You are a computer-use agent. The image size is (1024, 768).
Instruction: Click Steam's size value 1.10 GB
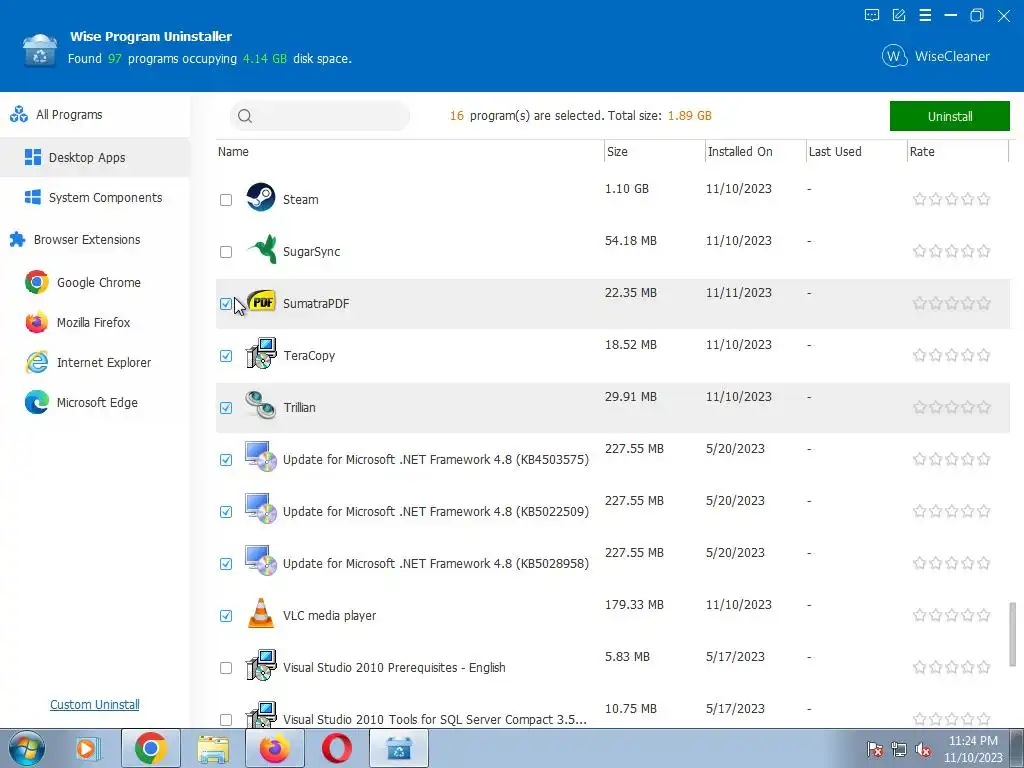tap(627, 189)
